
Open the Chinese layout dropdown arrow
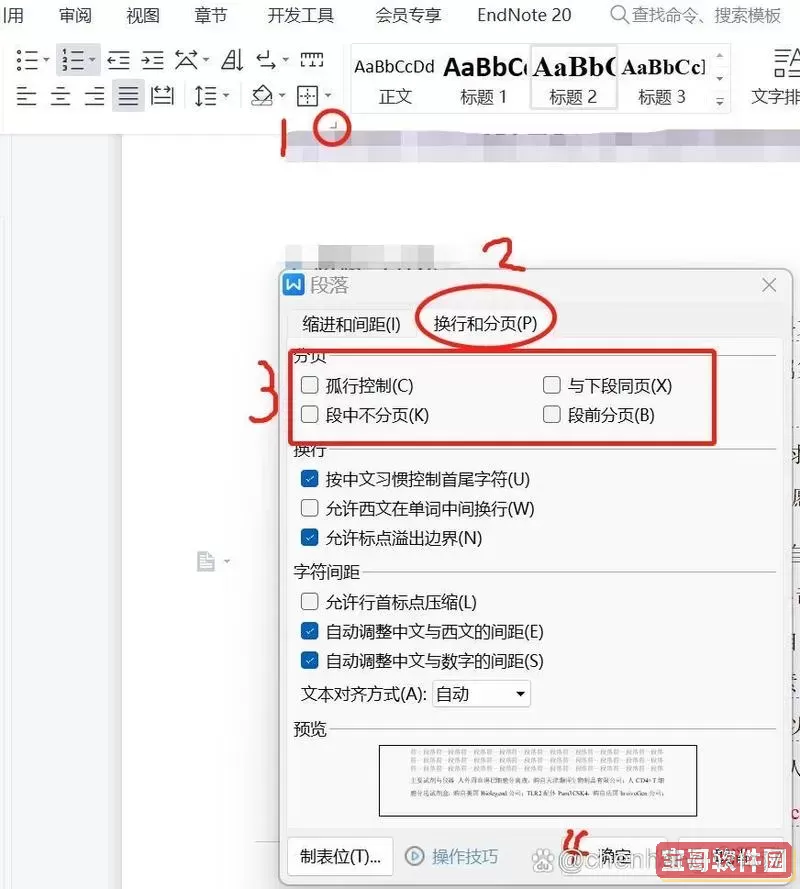tap(206, 60)
